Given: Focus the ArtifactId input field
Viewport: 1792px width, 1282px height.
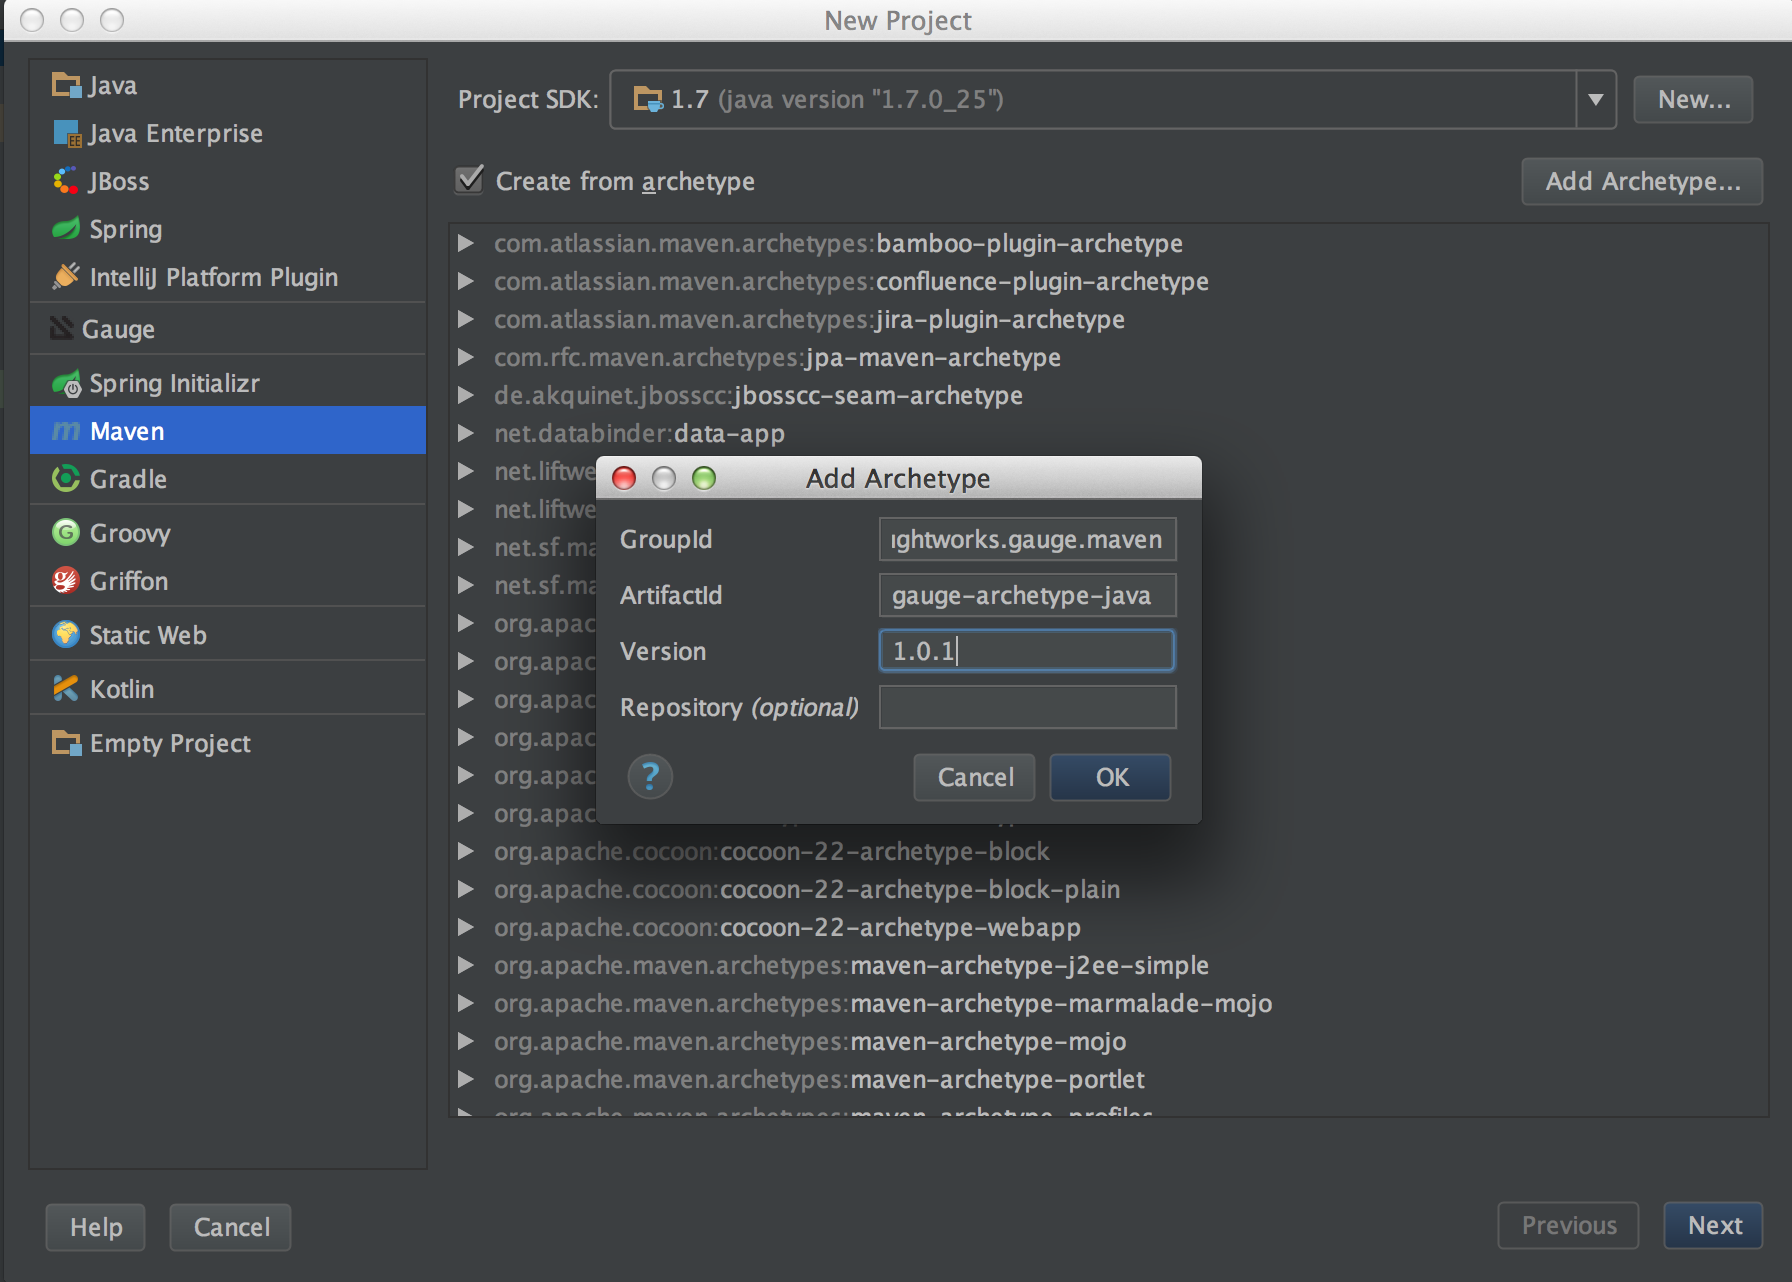Looking at the screenshot, I should point(1027,595).
